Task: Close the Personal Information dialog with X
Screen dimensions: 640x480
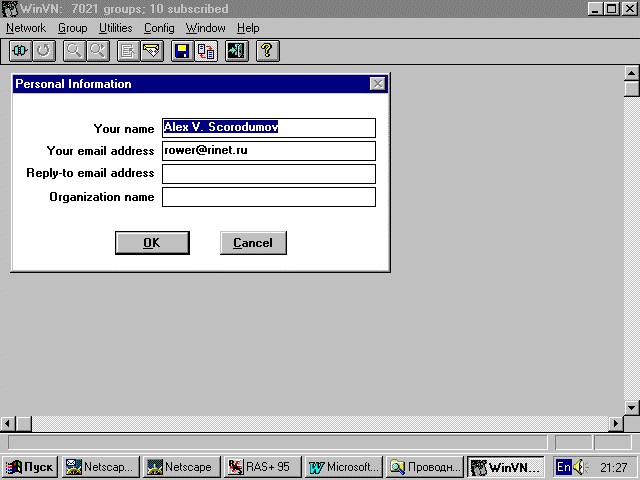Action: [x=378, y=84]
